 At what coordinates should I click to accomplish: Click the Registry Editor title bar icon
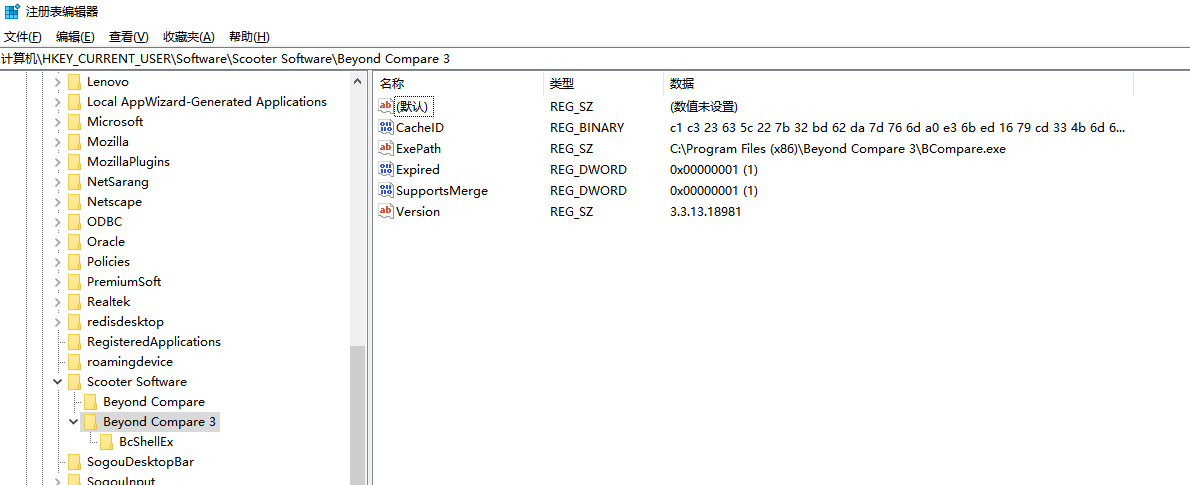[x=12, y=11]
